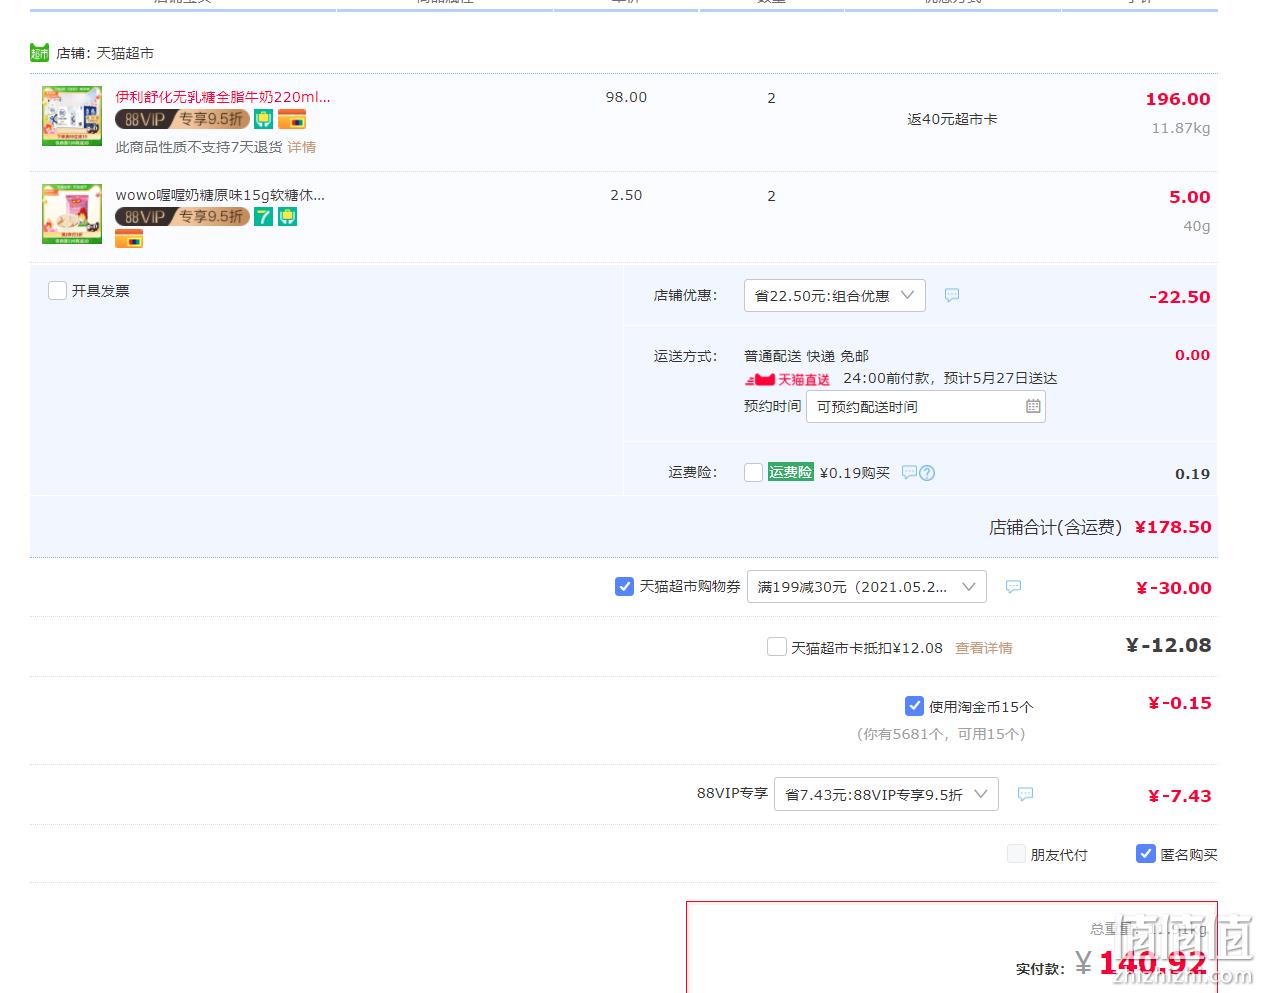
Task: Click the 普通配送 快递 免邮 shipping text
Action: click(x=806, y=356)
